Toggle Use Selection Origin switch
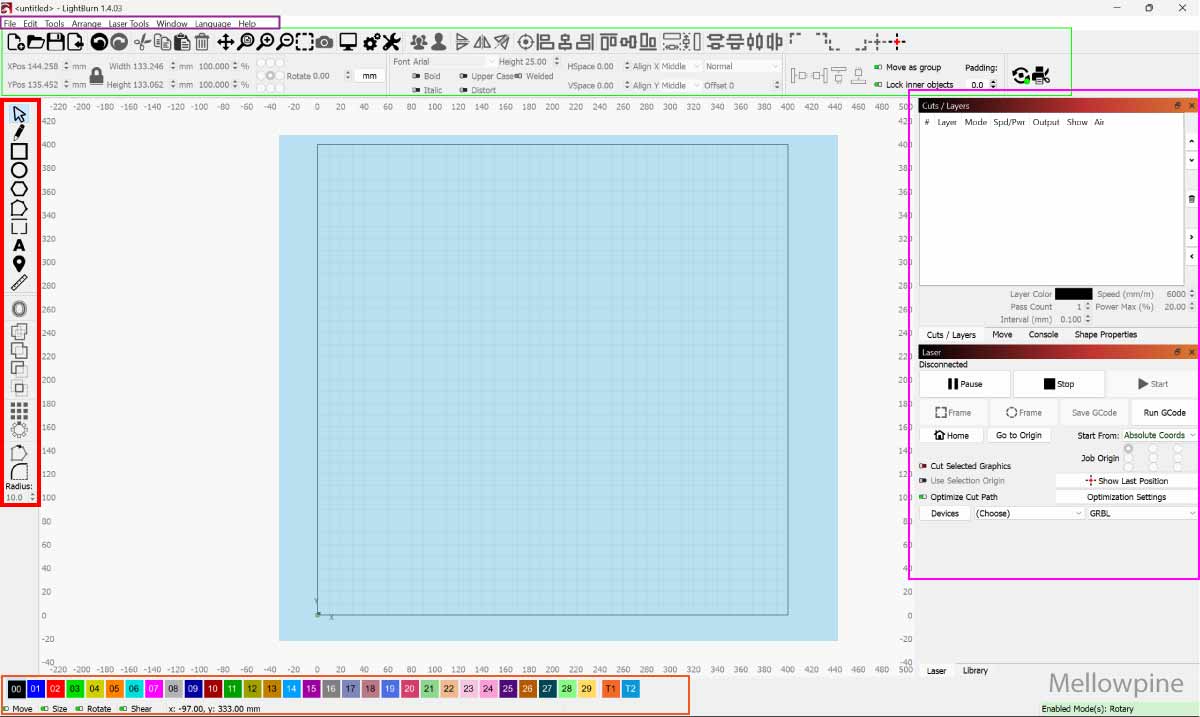1200x717 pixels. pos(923,481)
